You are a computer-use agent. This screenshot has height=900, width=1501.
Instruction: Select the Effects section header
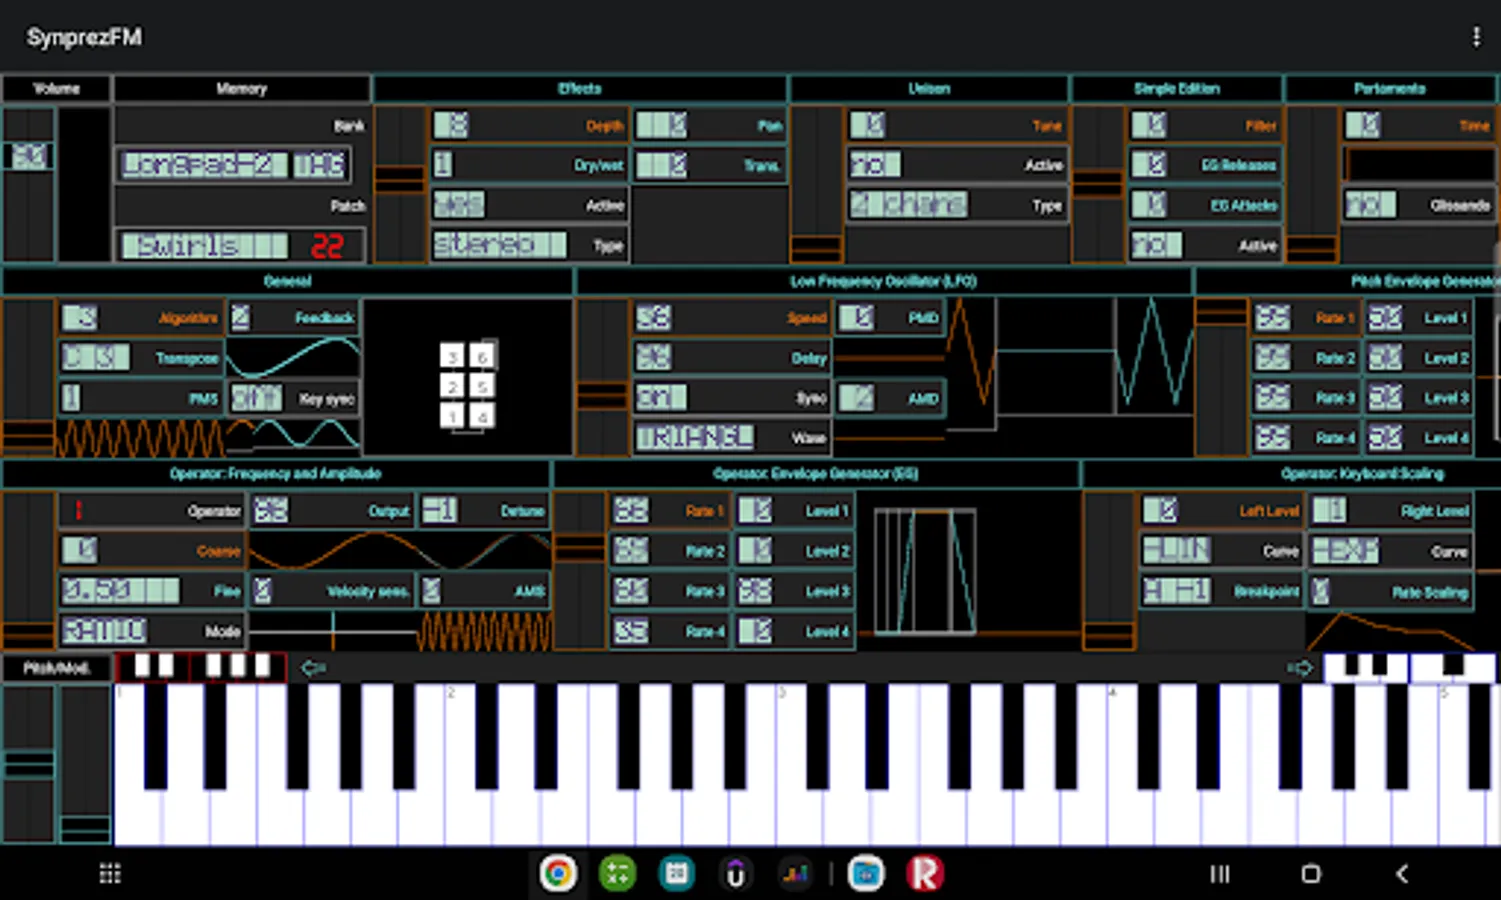[580, 88]
